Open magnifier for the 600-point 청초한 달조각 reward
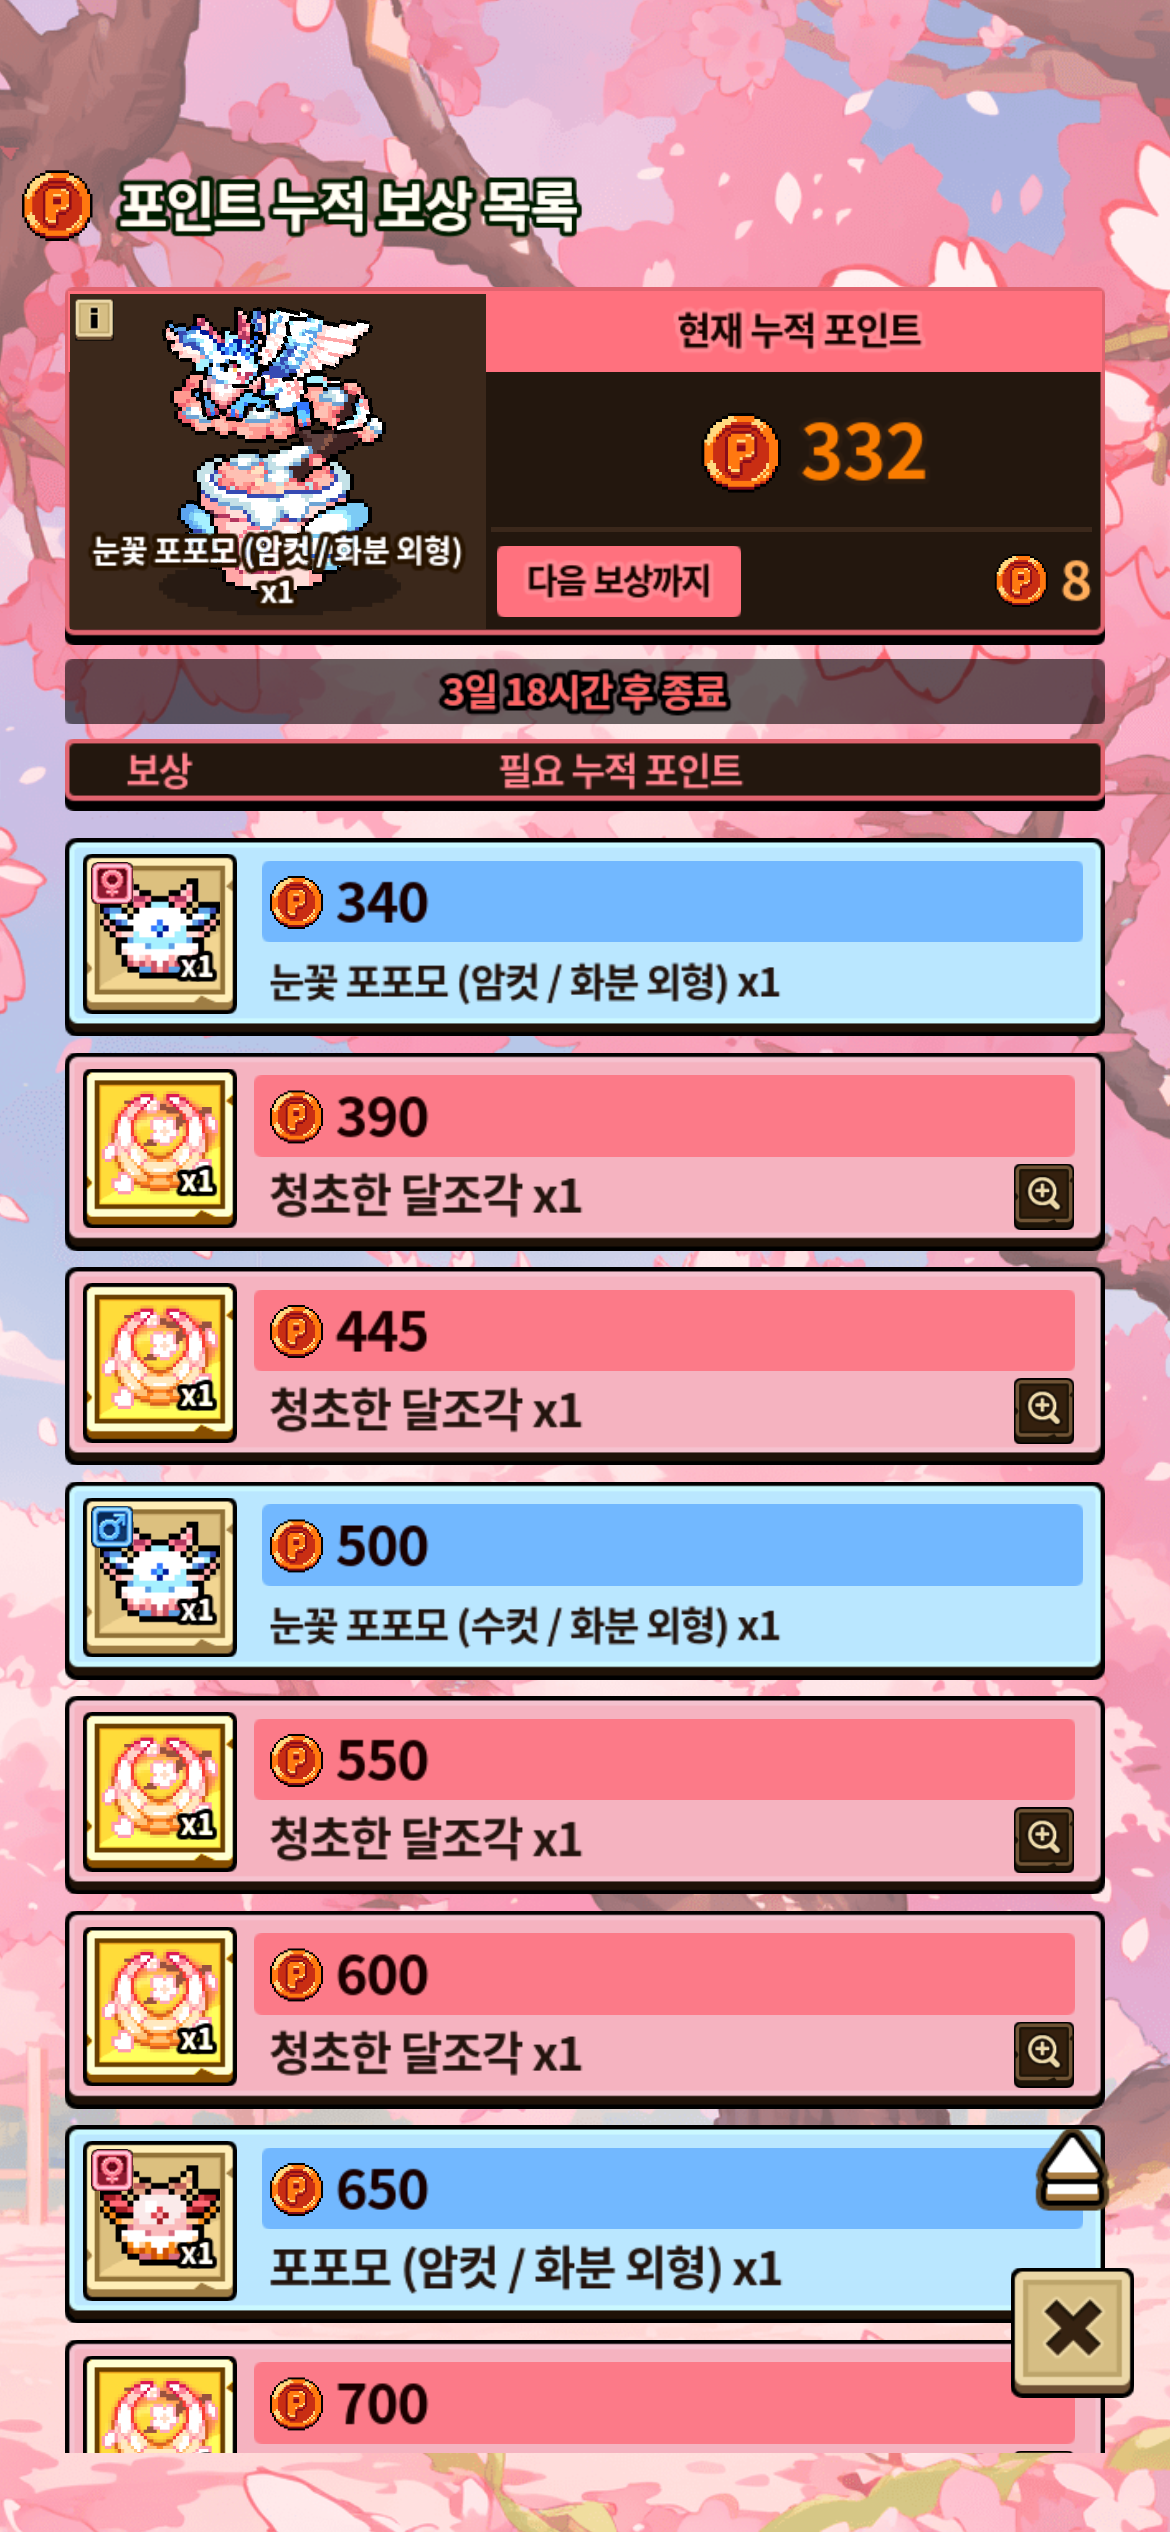 click(1043, 2054)
